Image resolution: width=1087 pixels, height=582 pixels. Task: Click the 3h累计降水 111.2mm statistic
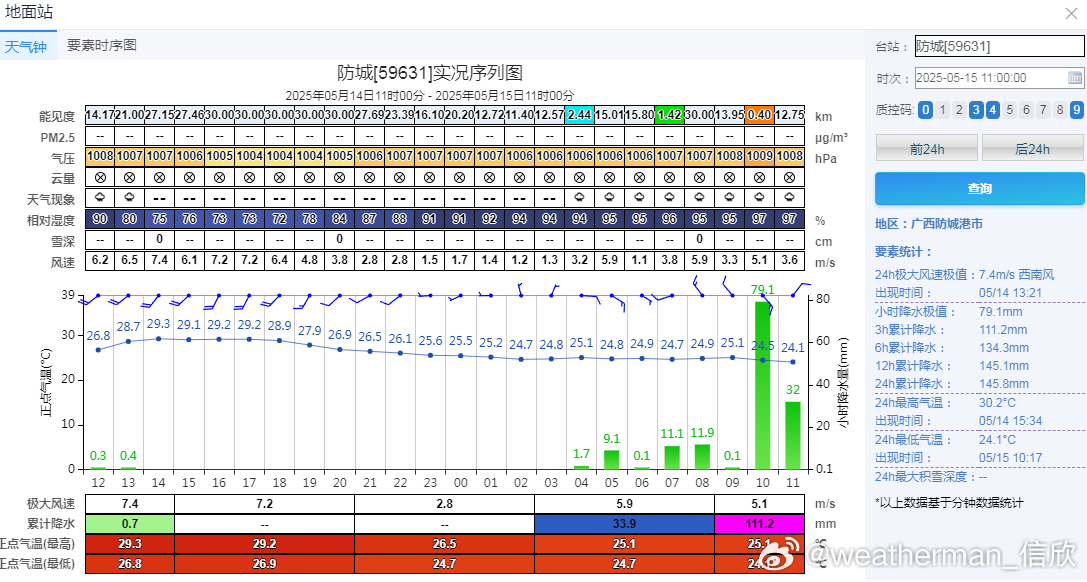coord(951,330)
